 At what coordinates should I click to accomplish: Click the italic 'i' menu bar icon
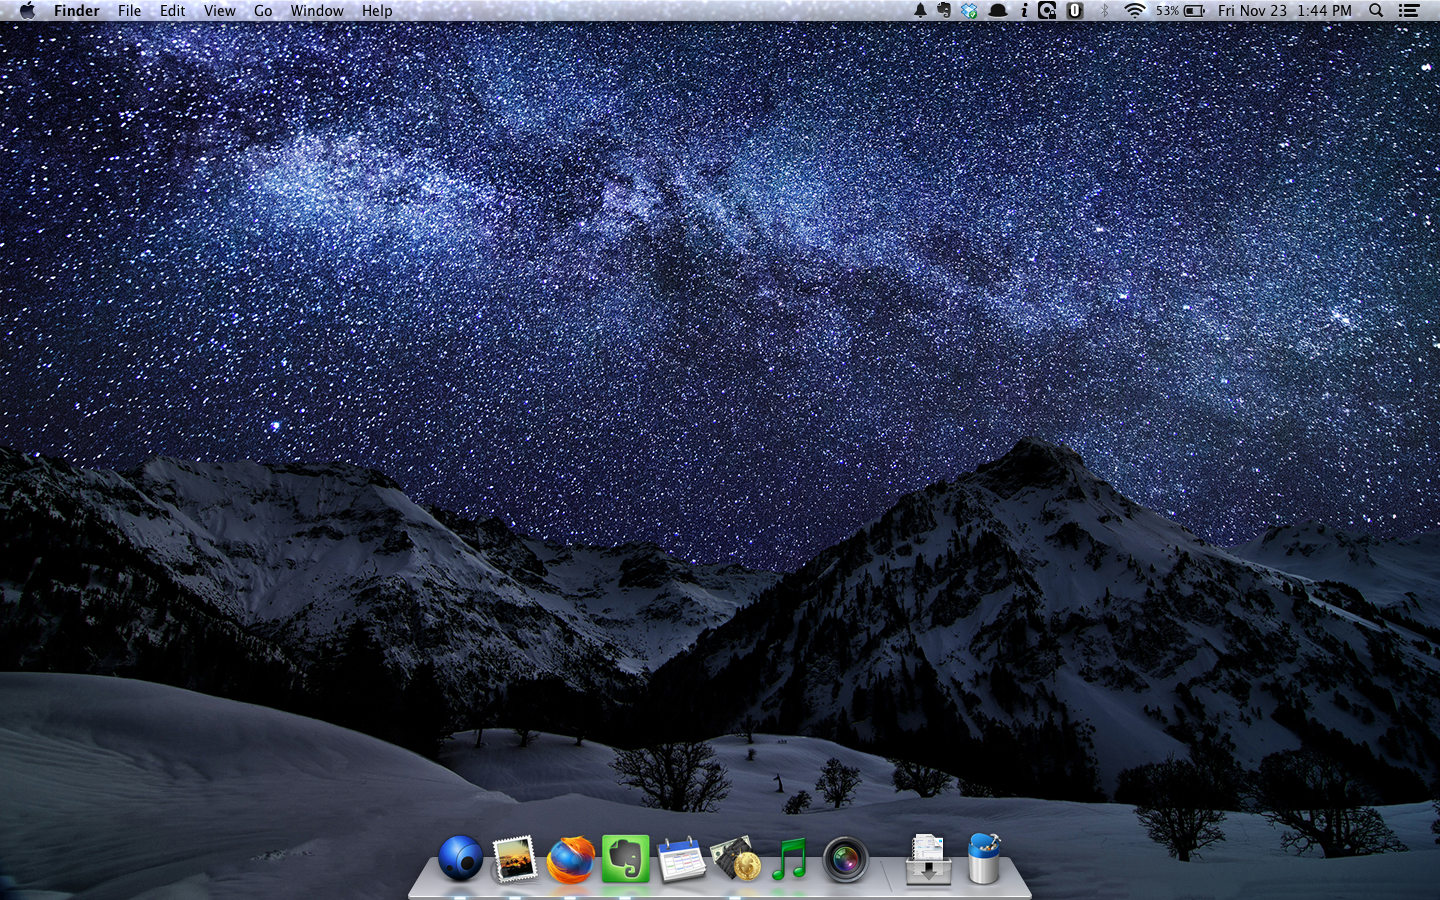point(1024,10)
